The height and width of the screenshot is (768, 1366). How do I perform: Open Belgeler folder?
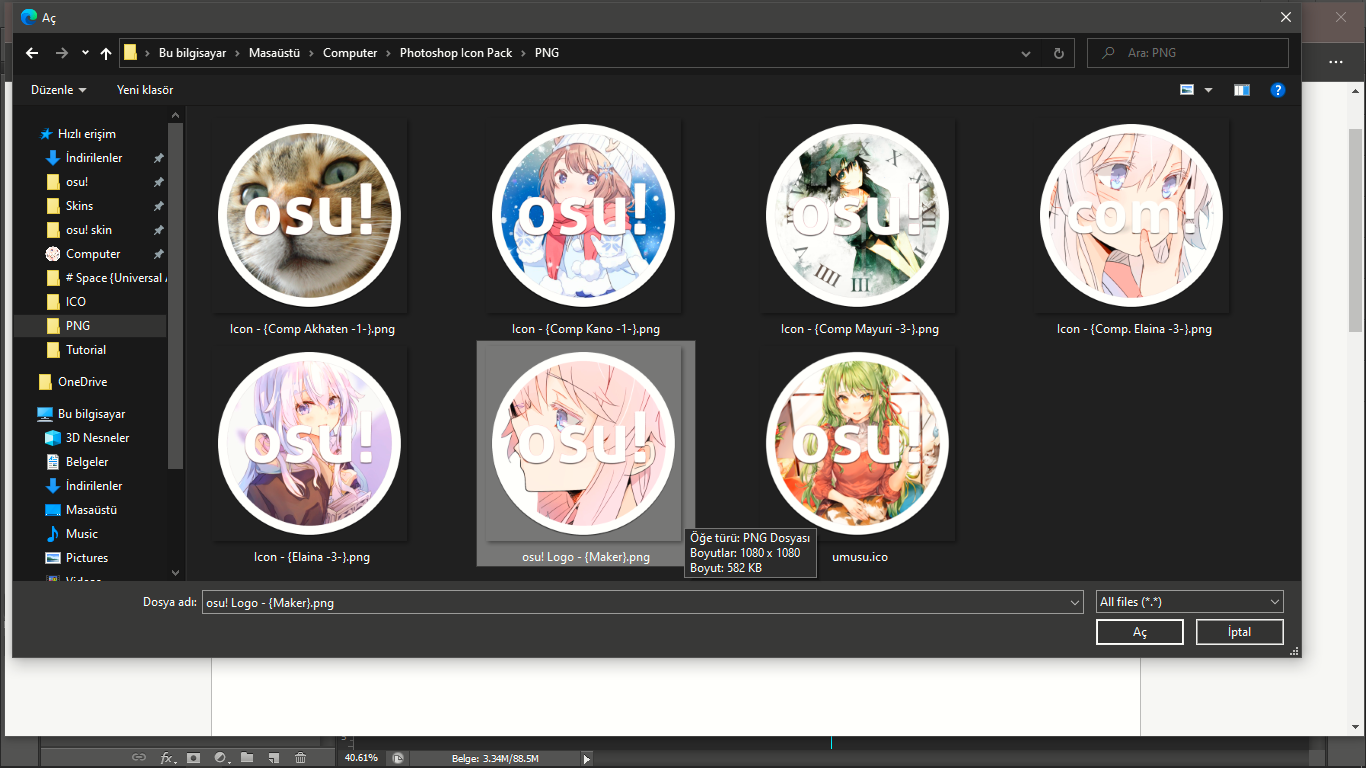[x=87, y=462]
